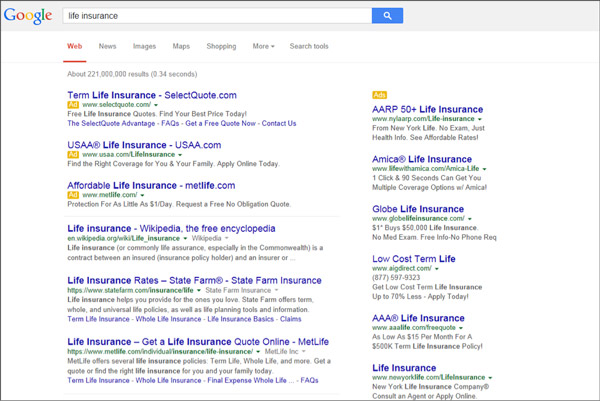Switch to the News tab
Viewport: 600px width, 401px height.
(x=107, y=46)
